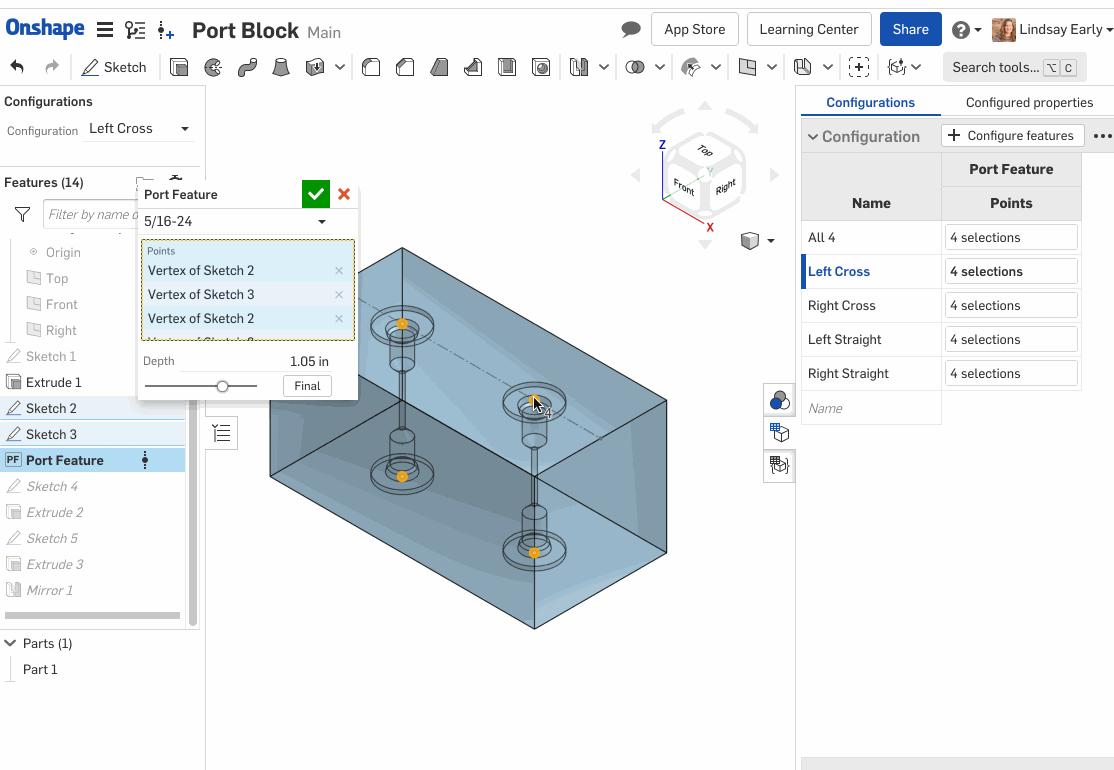Switch to Configured properties tab
1114x770 pixels.
[1028, 102]
